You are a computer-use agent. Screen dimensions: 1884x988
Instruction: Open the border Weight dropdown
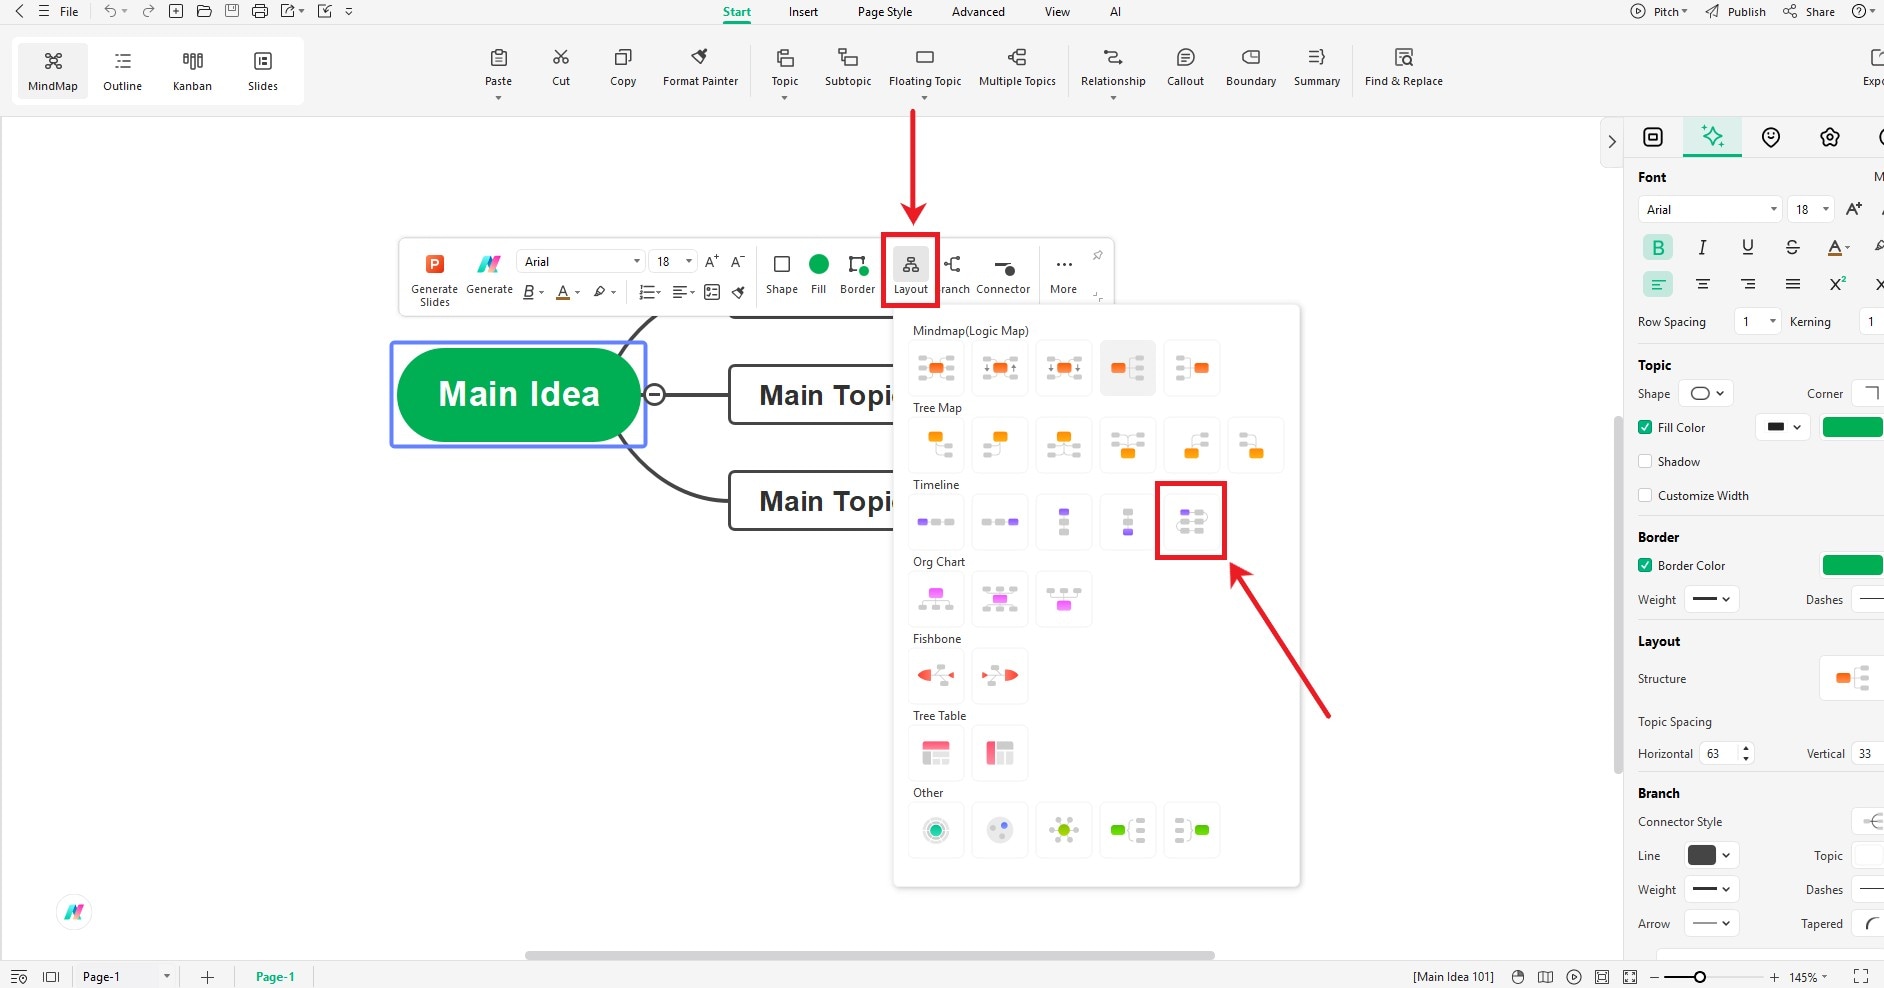coord(1712,599)
